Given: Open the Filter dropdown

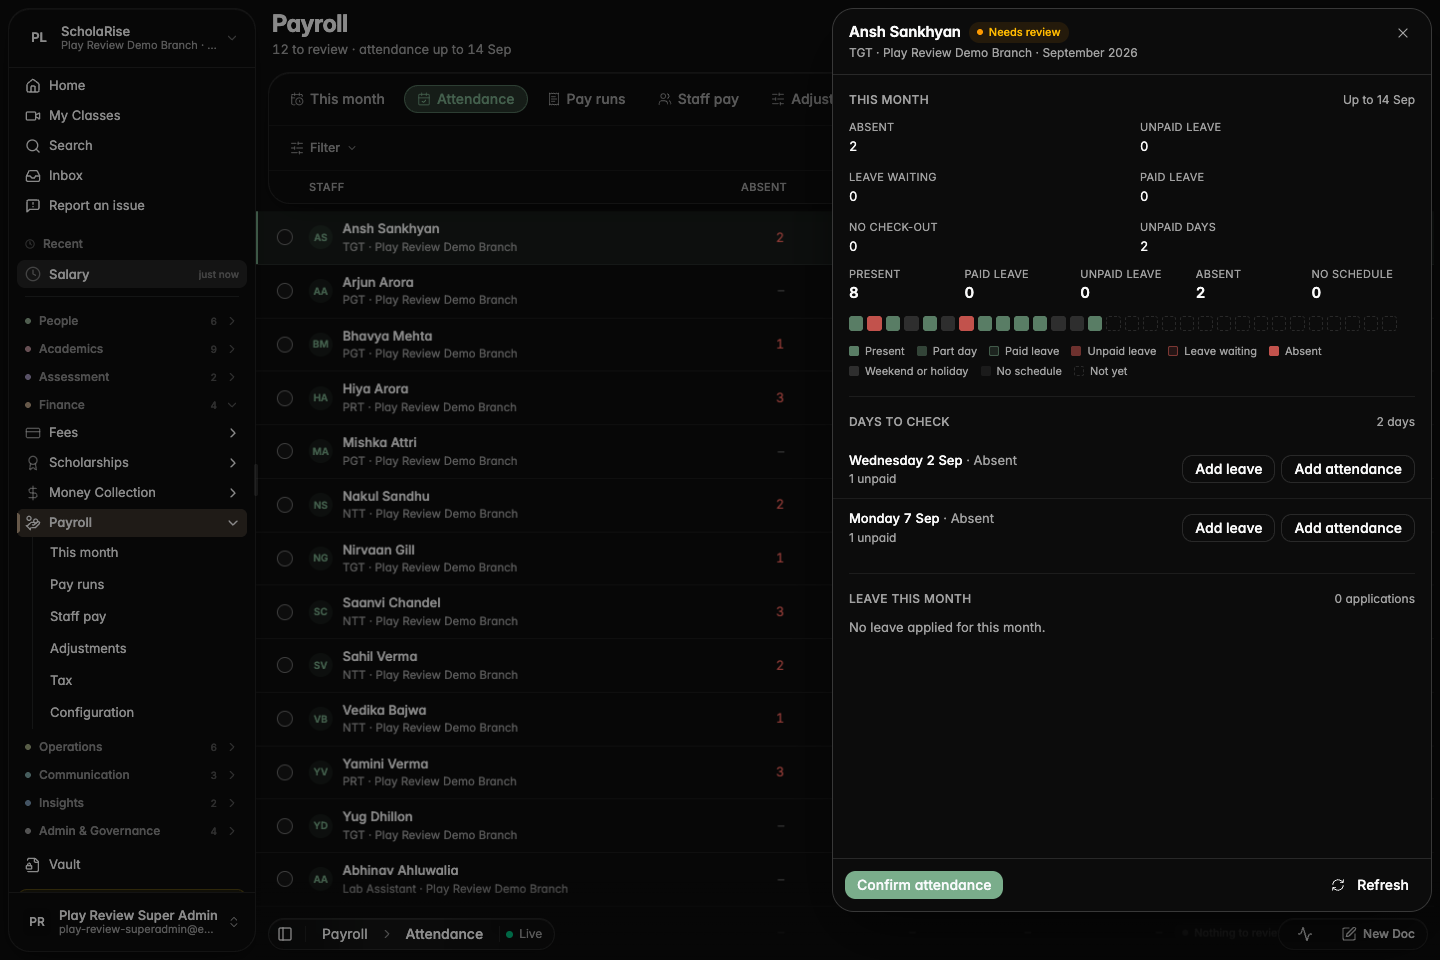Looking at the screenshot, I should click(323, 148).
